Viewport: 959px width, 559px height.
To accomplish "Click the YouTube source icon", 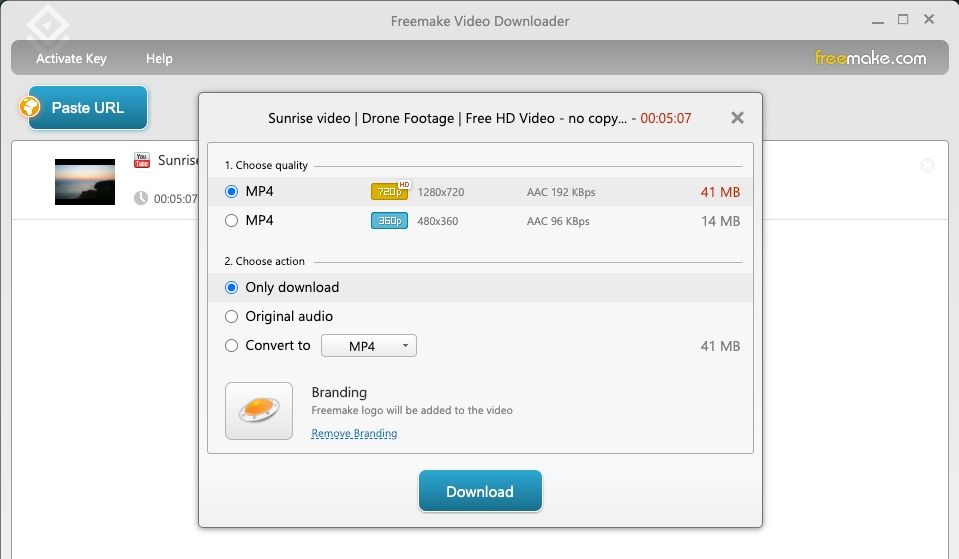I will [x=142, y=160].
